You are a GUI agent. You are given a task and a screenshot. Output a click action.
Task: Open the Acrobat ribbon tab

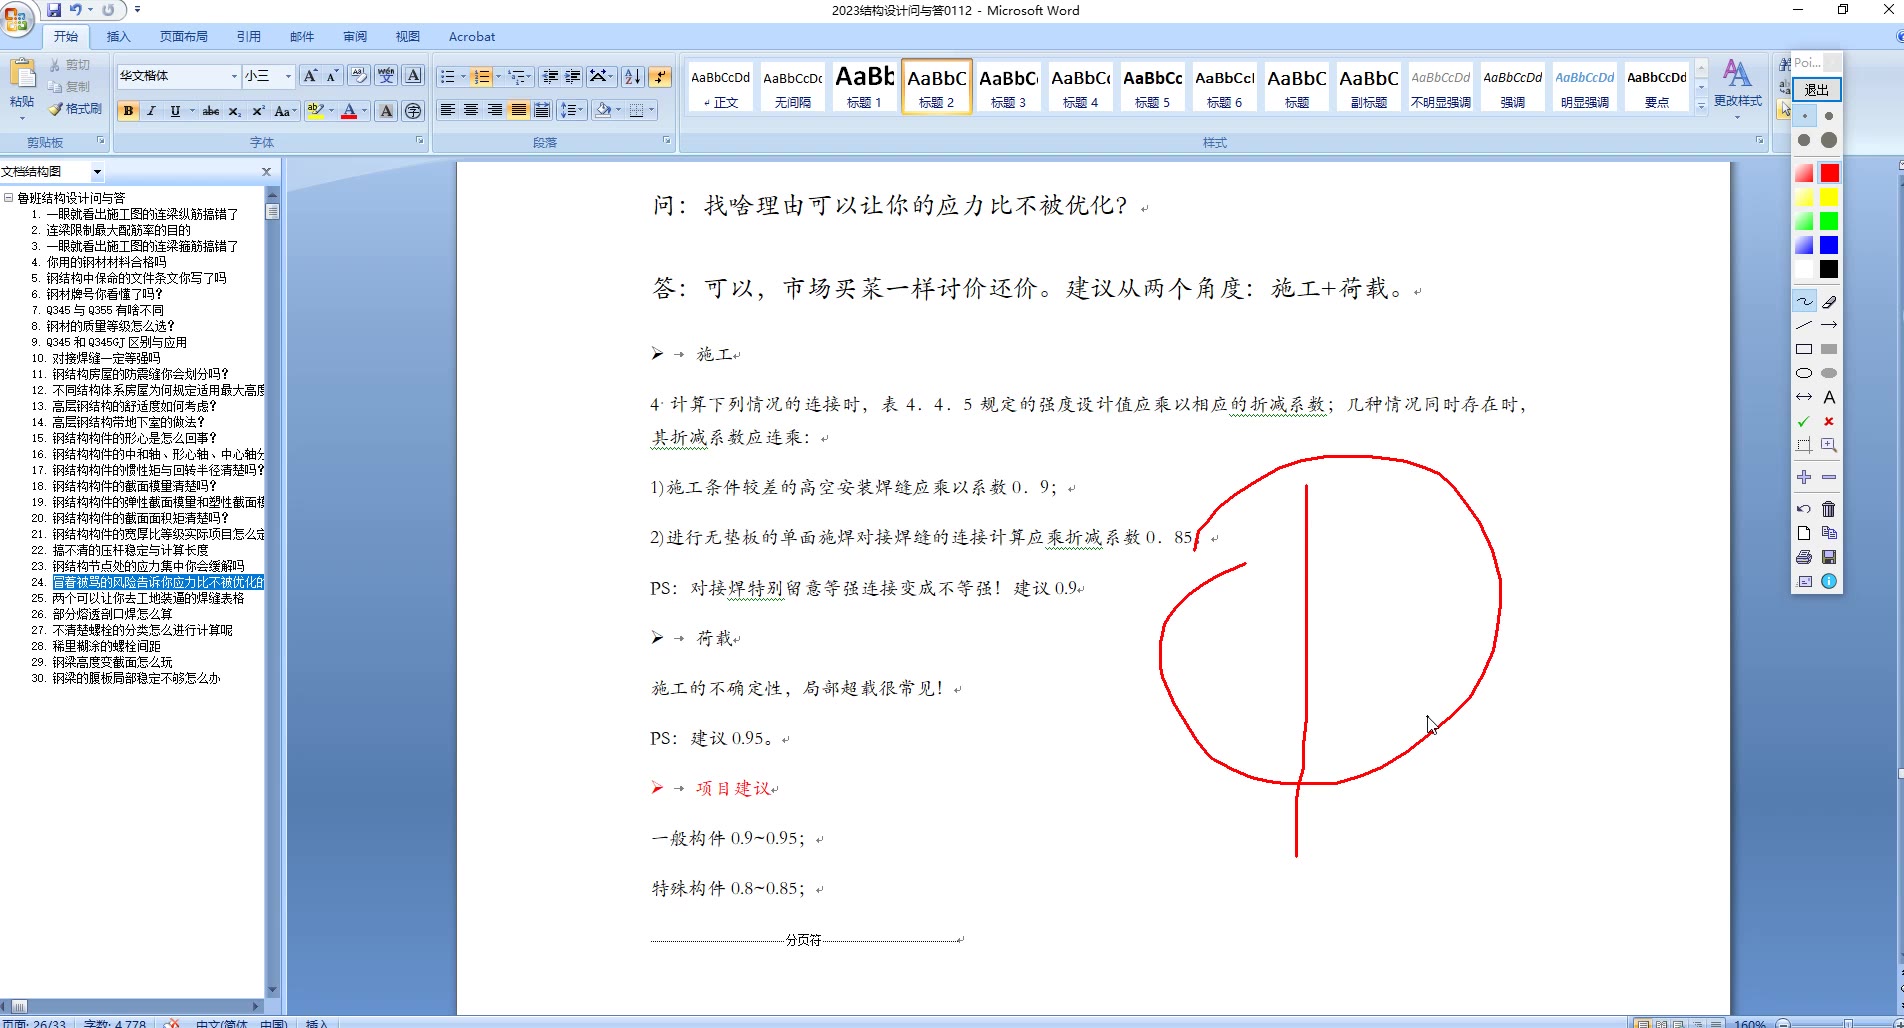(x=472, y=37)
